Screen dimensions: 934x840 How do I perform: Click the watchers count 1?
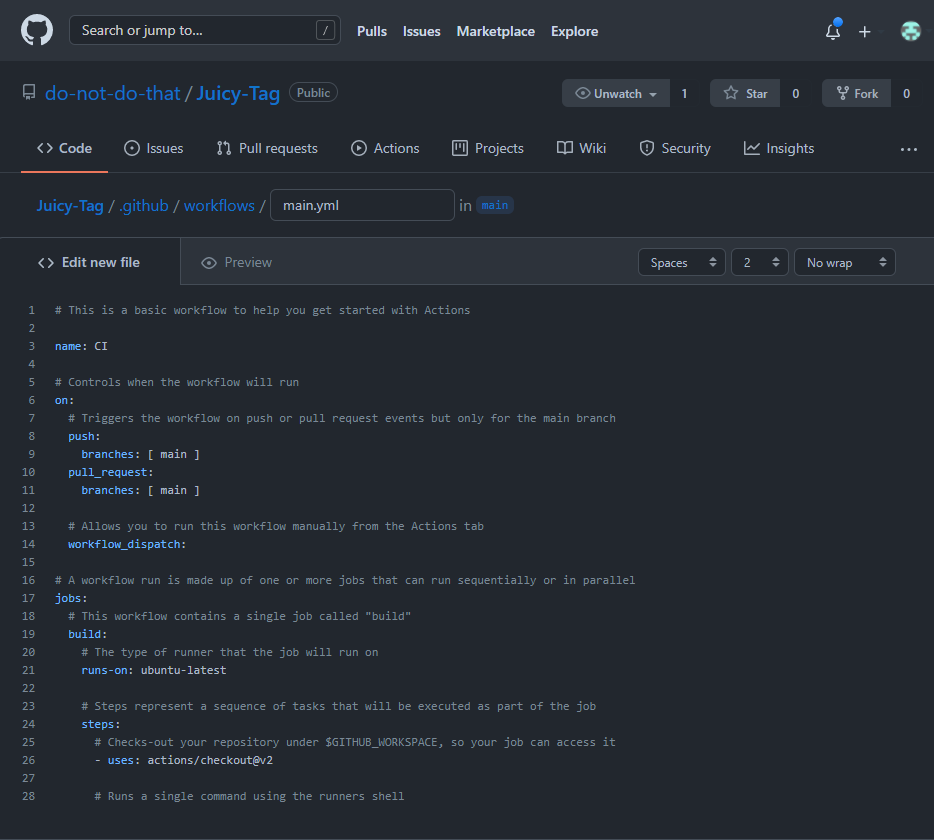pyautogui.click(x=684, y=94)
